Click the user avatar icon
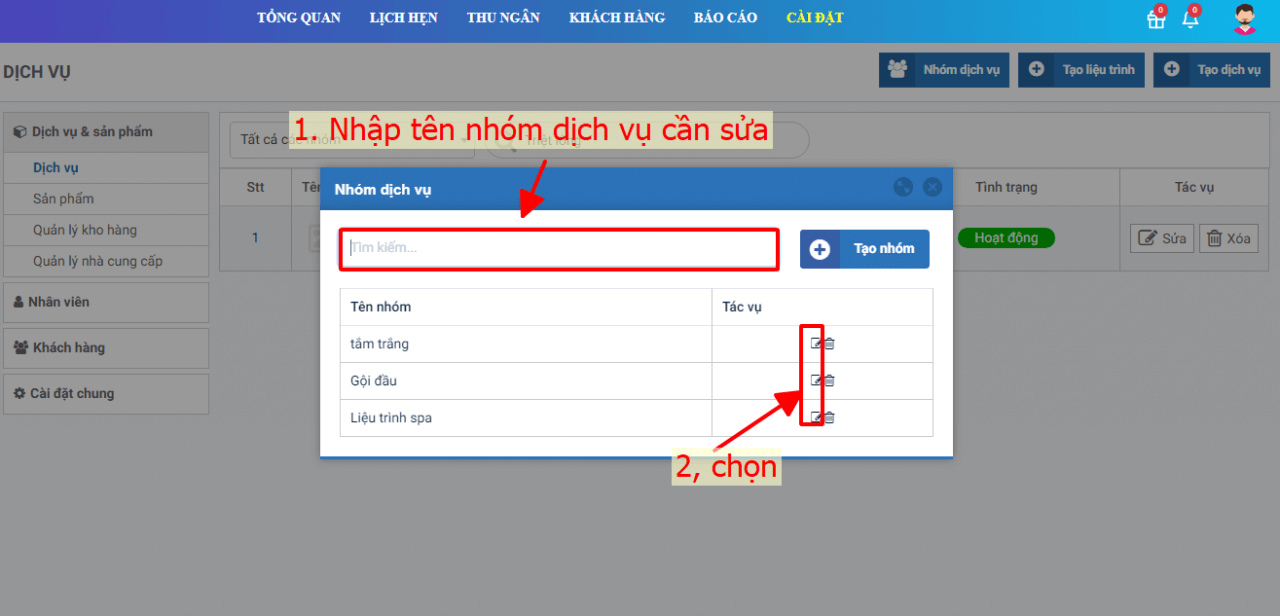The width and height of the screenshot is (1280, 616). [1244, 19]
